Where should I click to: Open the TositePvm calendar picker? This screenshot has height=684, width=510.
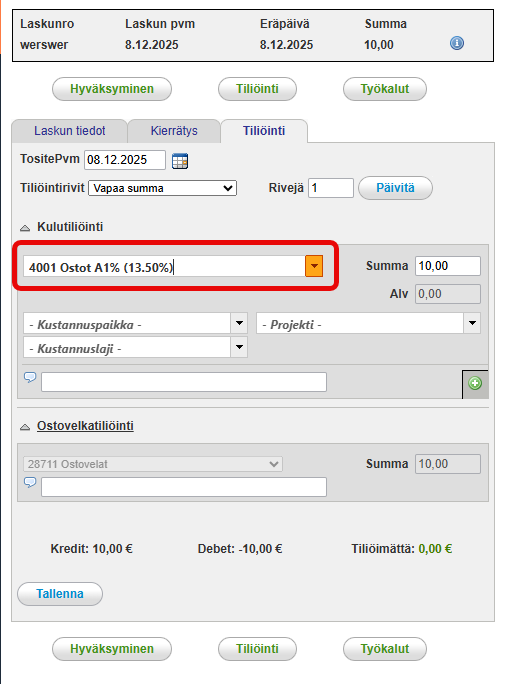pos(180,161)
